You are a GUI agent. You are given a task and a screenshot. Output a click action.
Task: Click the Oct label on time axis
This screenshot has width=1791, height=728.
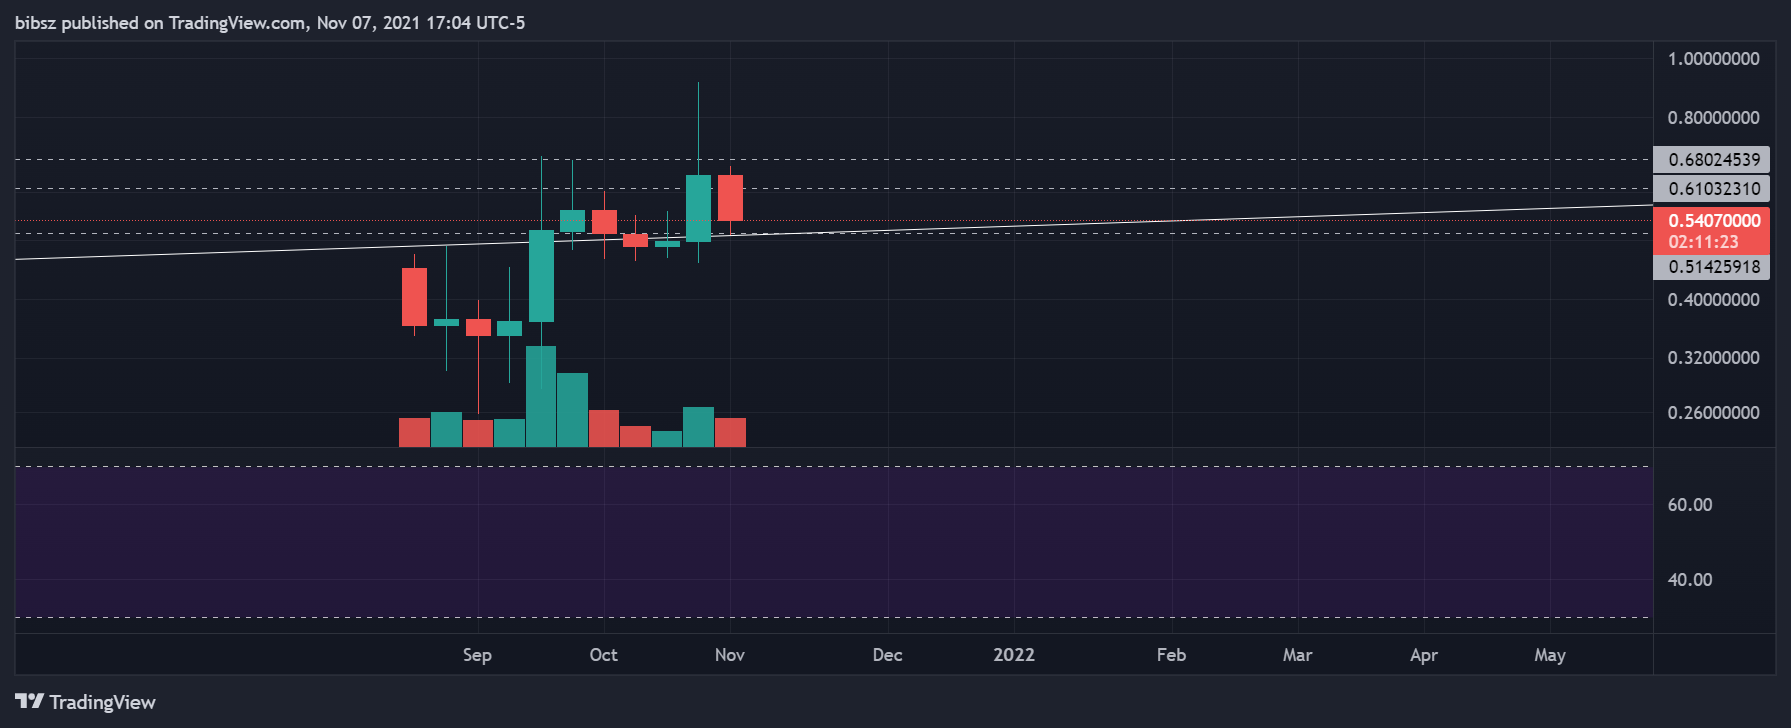[x=603, y=655]
